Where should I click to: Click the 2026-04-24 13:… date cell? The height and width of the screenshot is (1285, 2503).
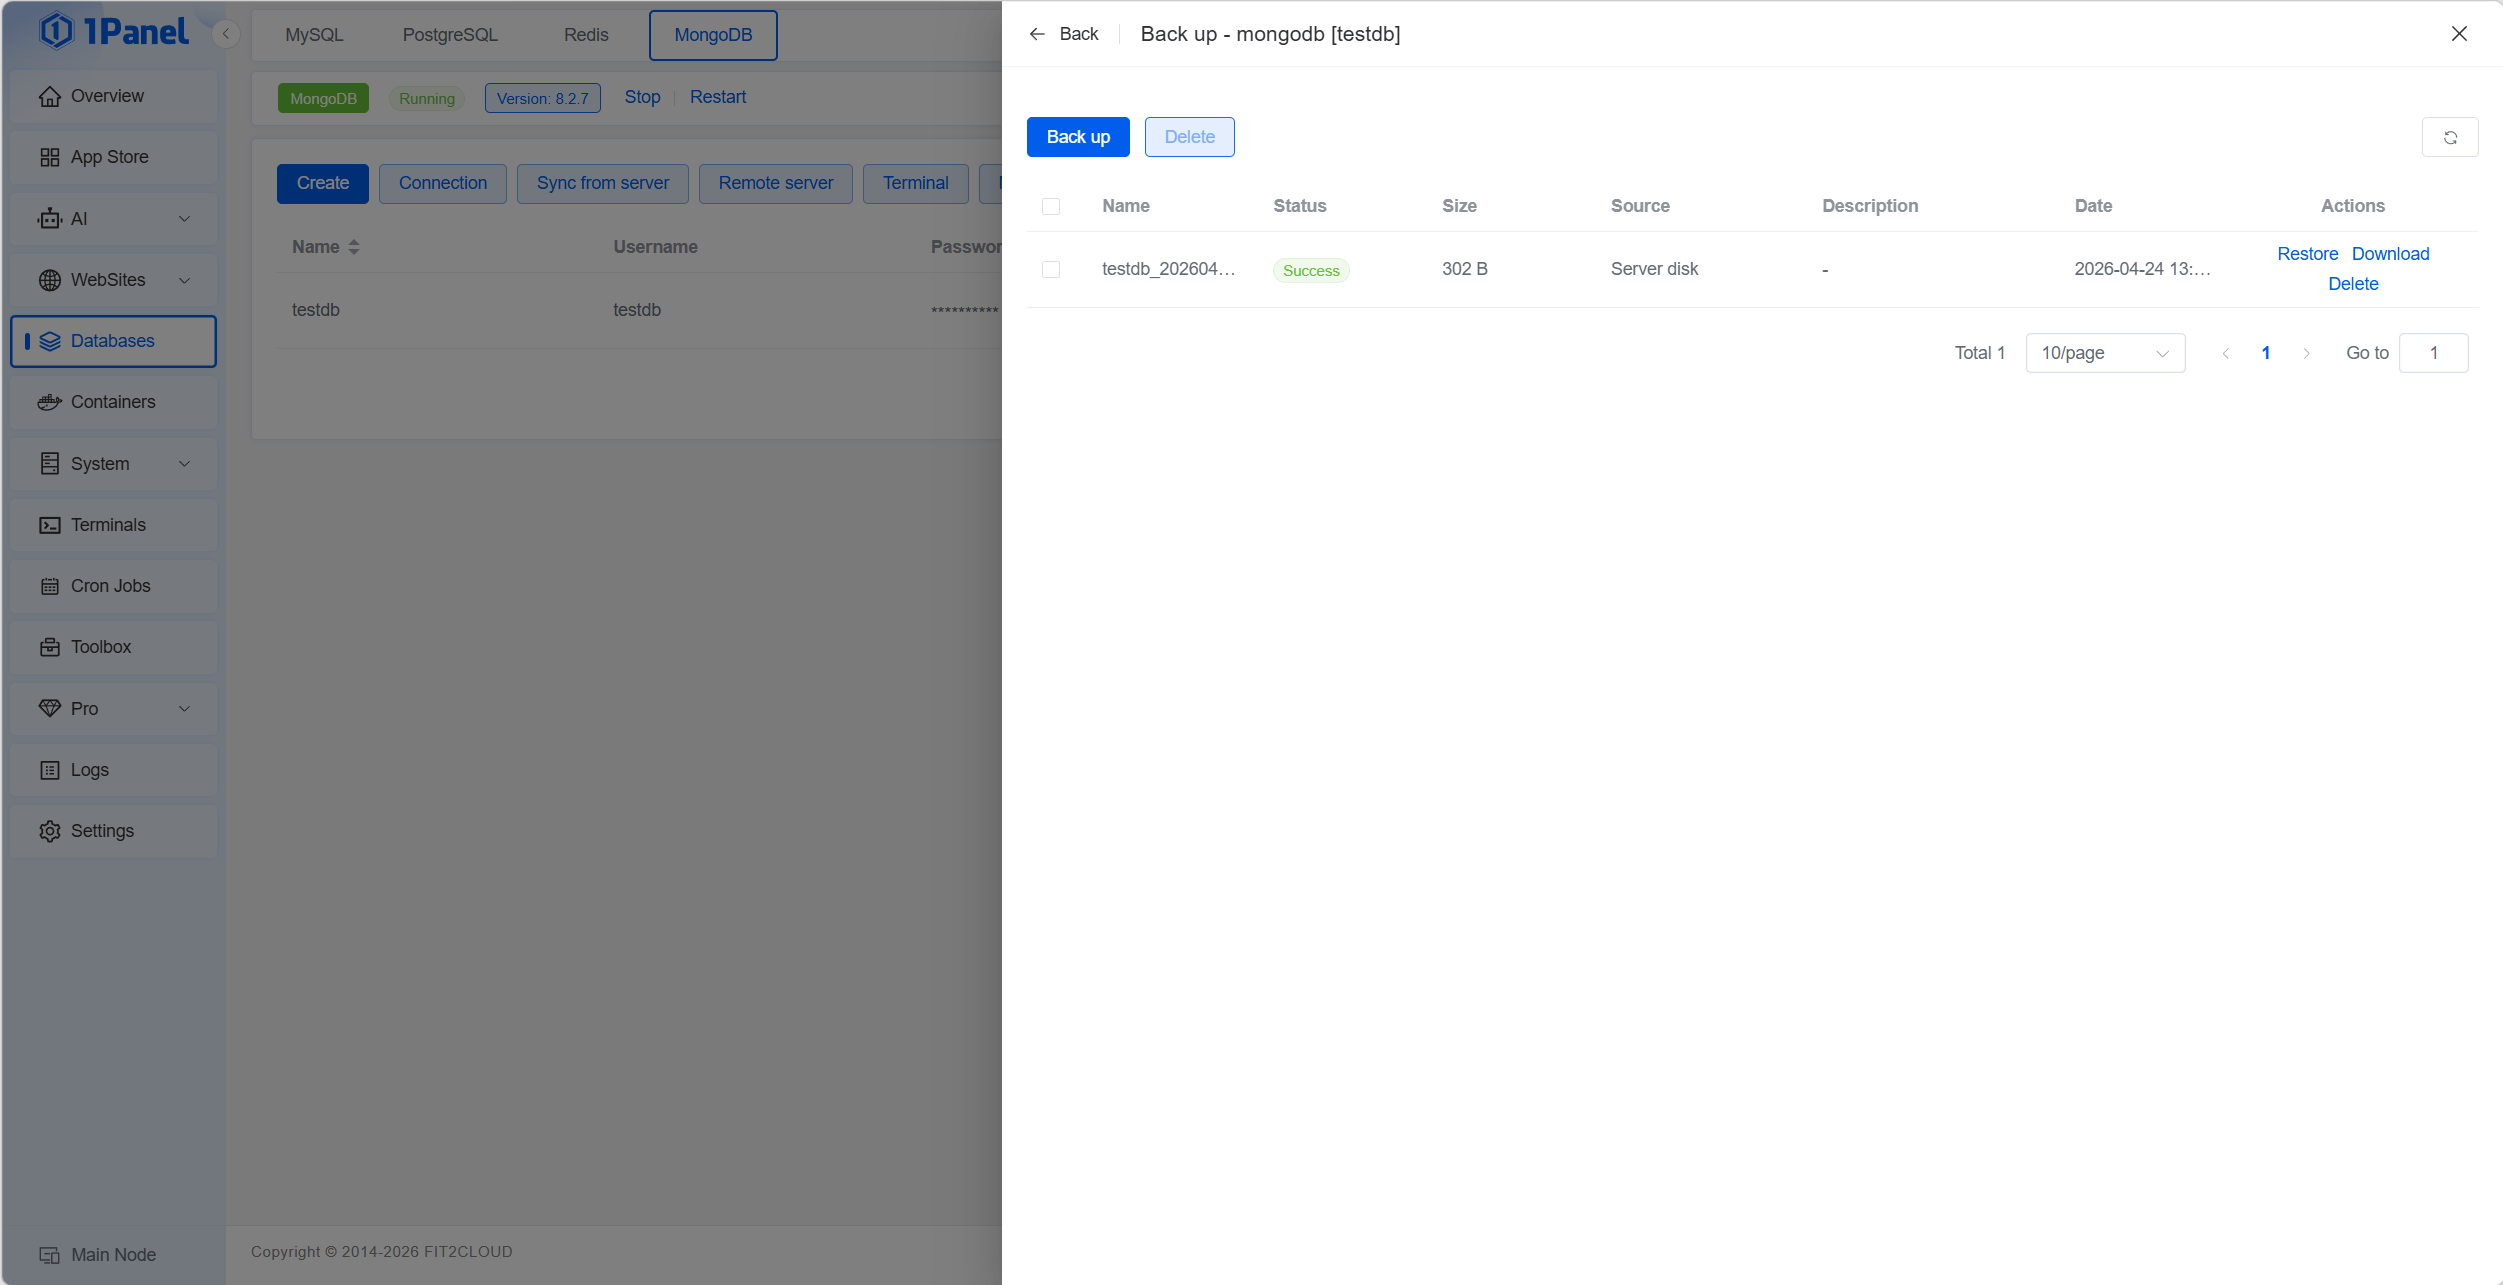(2143, 269)
